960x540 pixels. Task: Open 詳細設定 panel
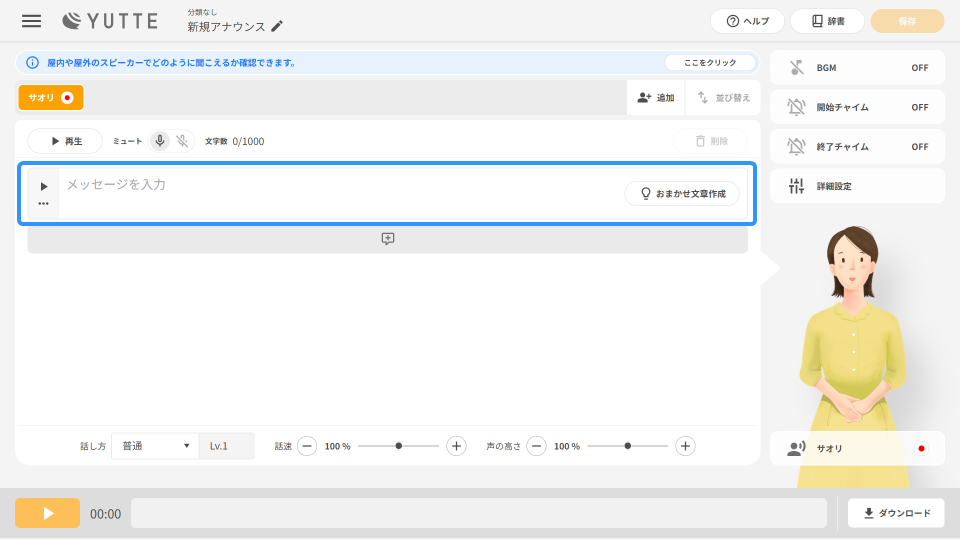pyautogui.click(x=857, y=186)
